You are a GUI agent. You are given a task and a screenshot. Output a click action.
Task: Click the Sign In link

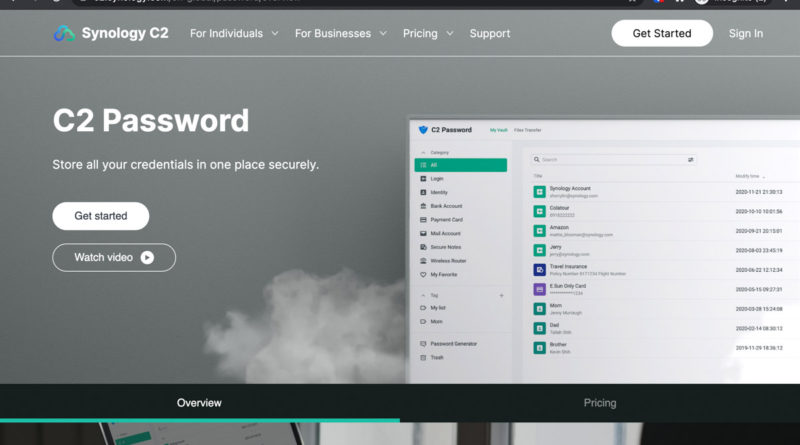pos(745,33)
